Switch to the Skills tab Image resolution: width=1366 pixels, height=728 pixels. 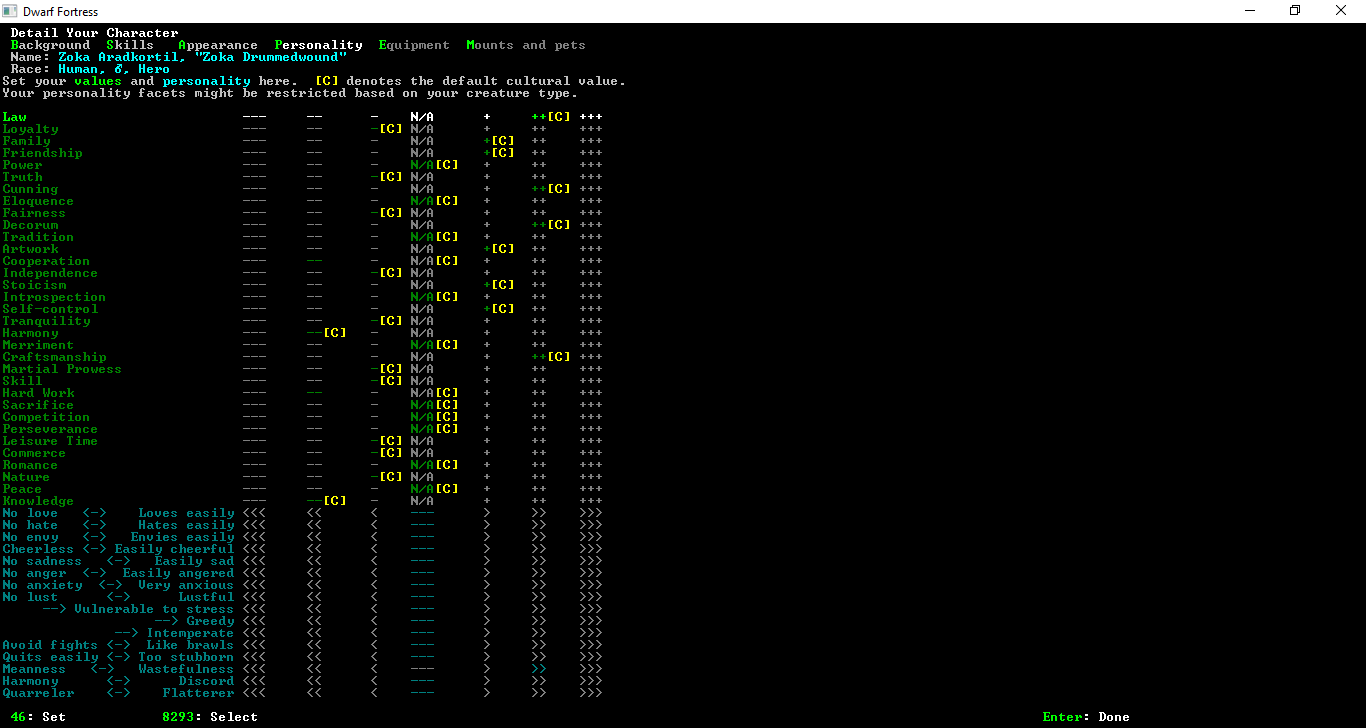tap(130, 45)
